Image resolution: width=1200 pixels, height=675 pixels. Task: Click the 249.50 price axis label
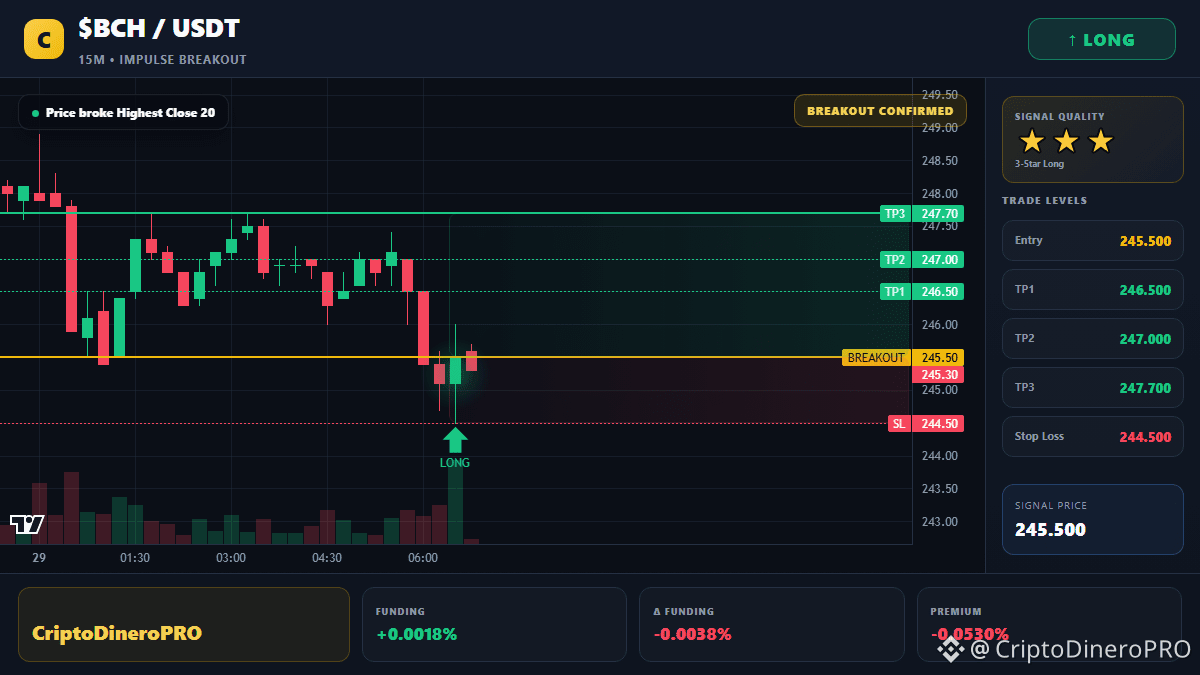940,95
